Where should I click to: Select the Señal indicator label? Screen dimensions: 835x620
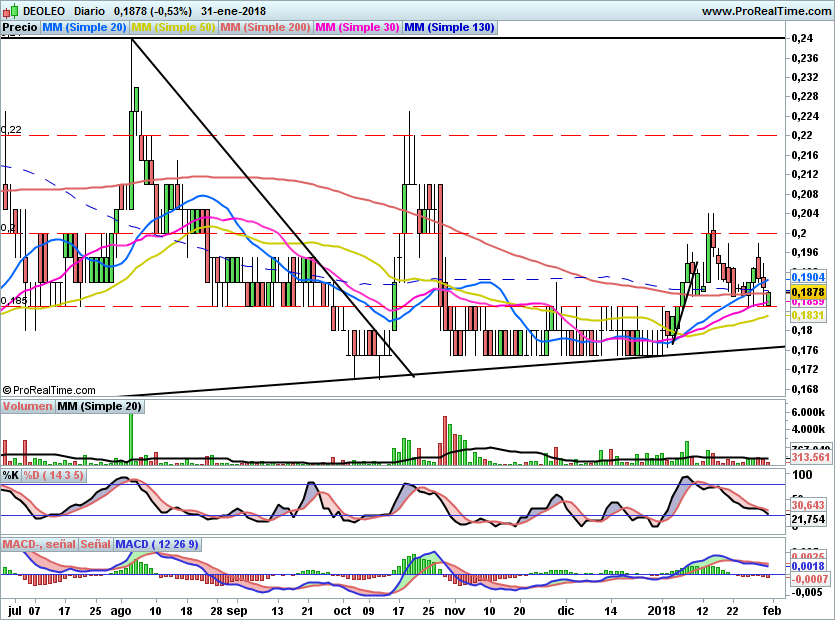(95, 544)
